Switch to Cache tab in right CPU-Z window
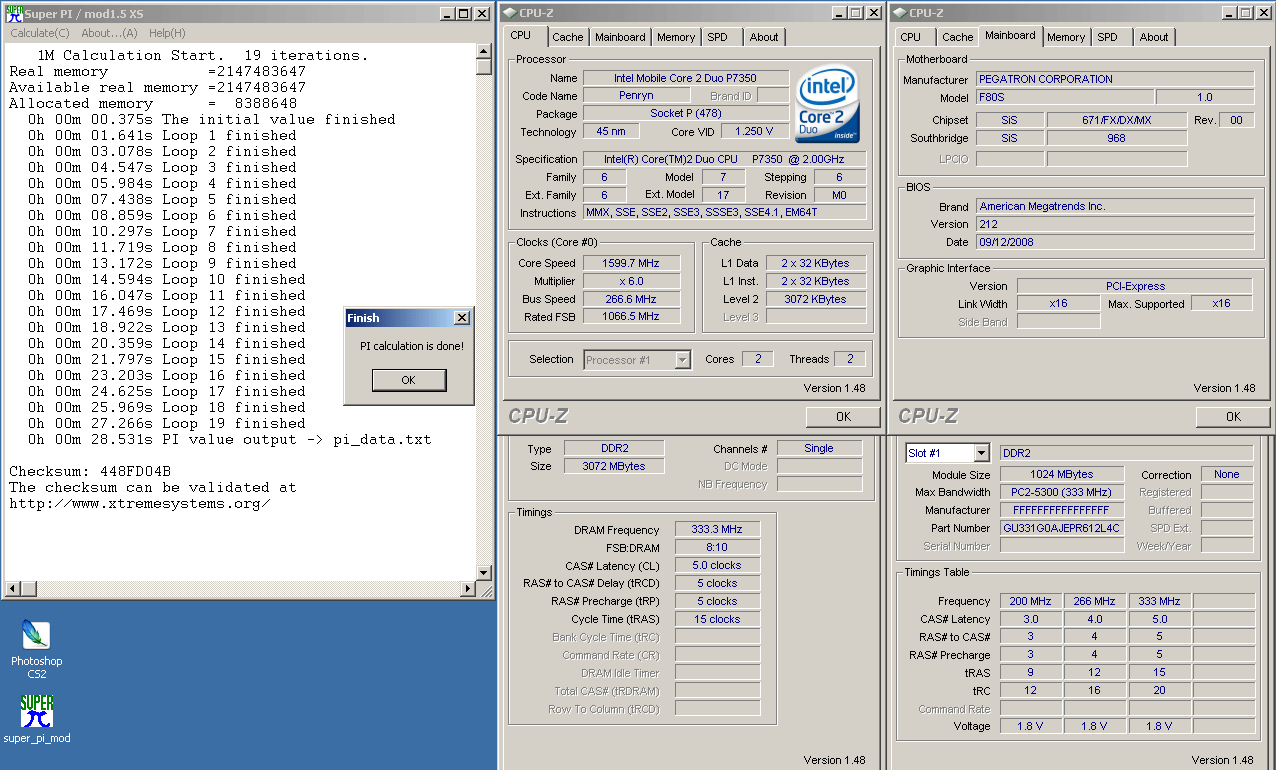 958,37
